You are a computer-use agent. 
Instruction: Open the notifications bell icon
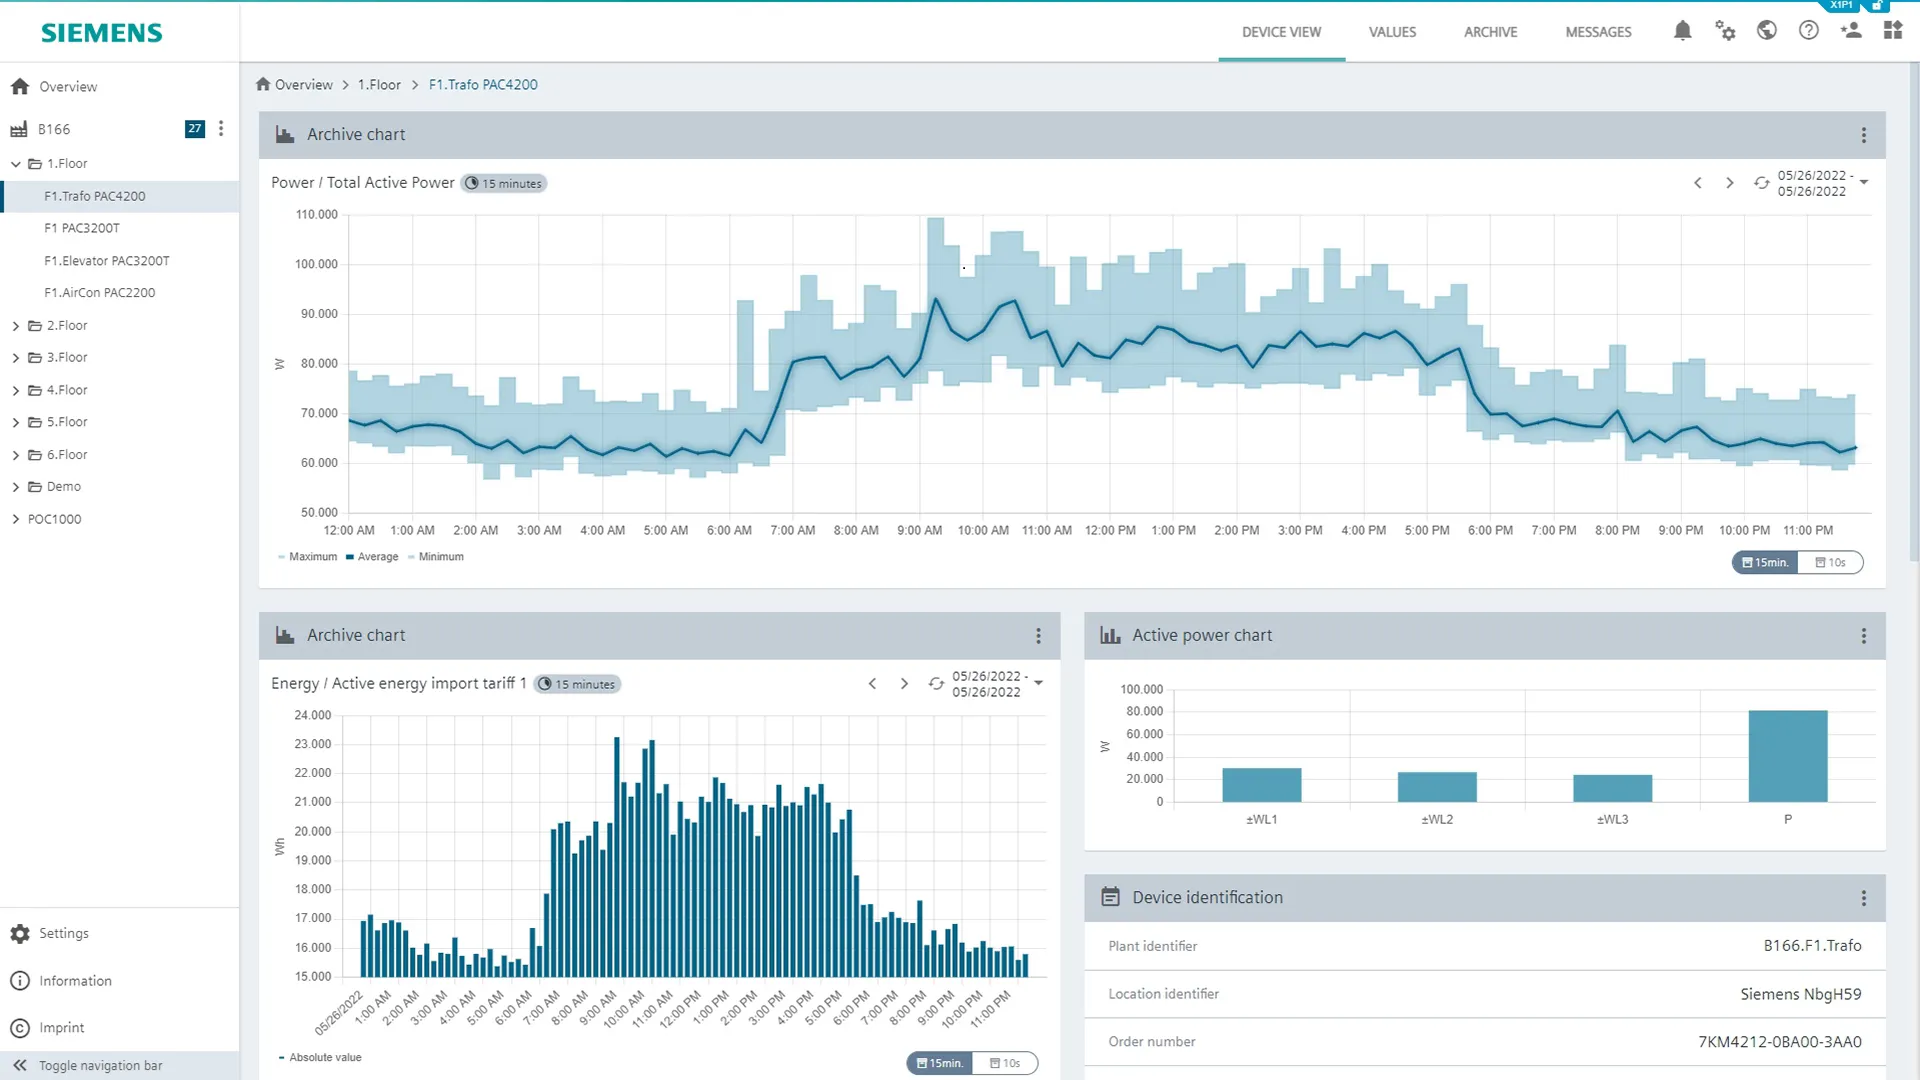click(1682, 31)
